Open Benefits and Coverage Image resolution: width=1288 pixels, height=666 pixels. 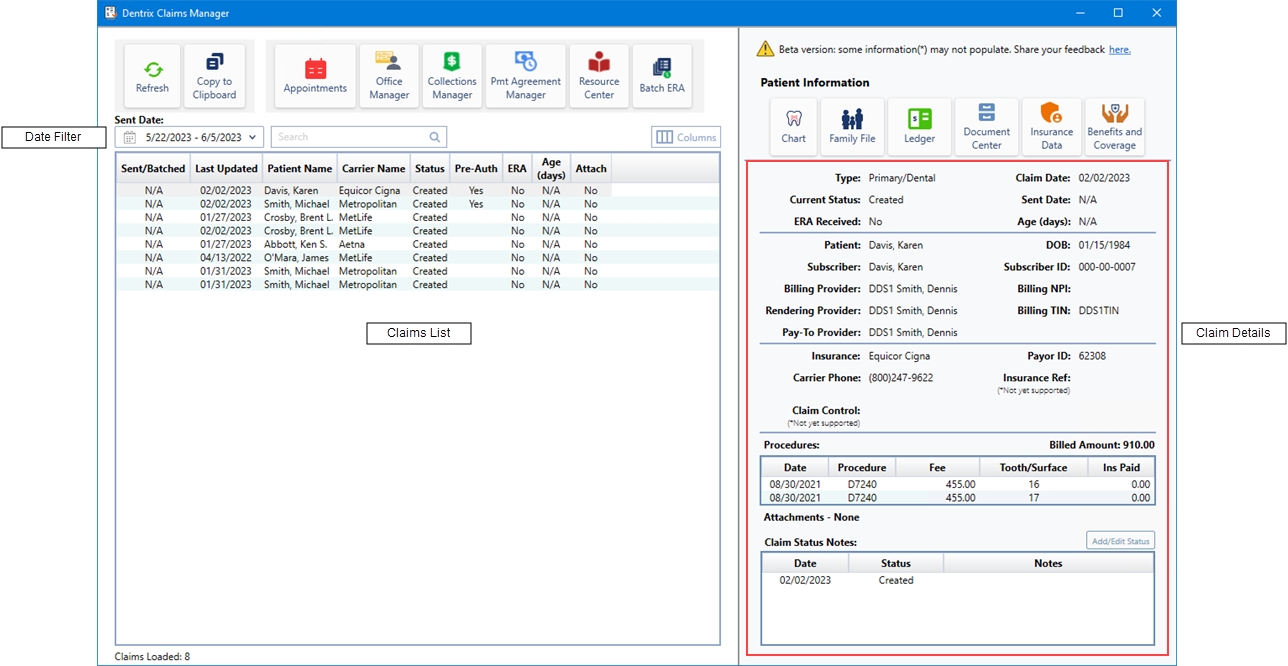point(1114,127)
